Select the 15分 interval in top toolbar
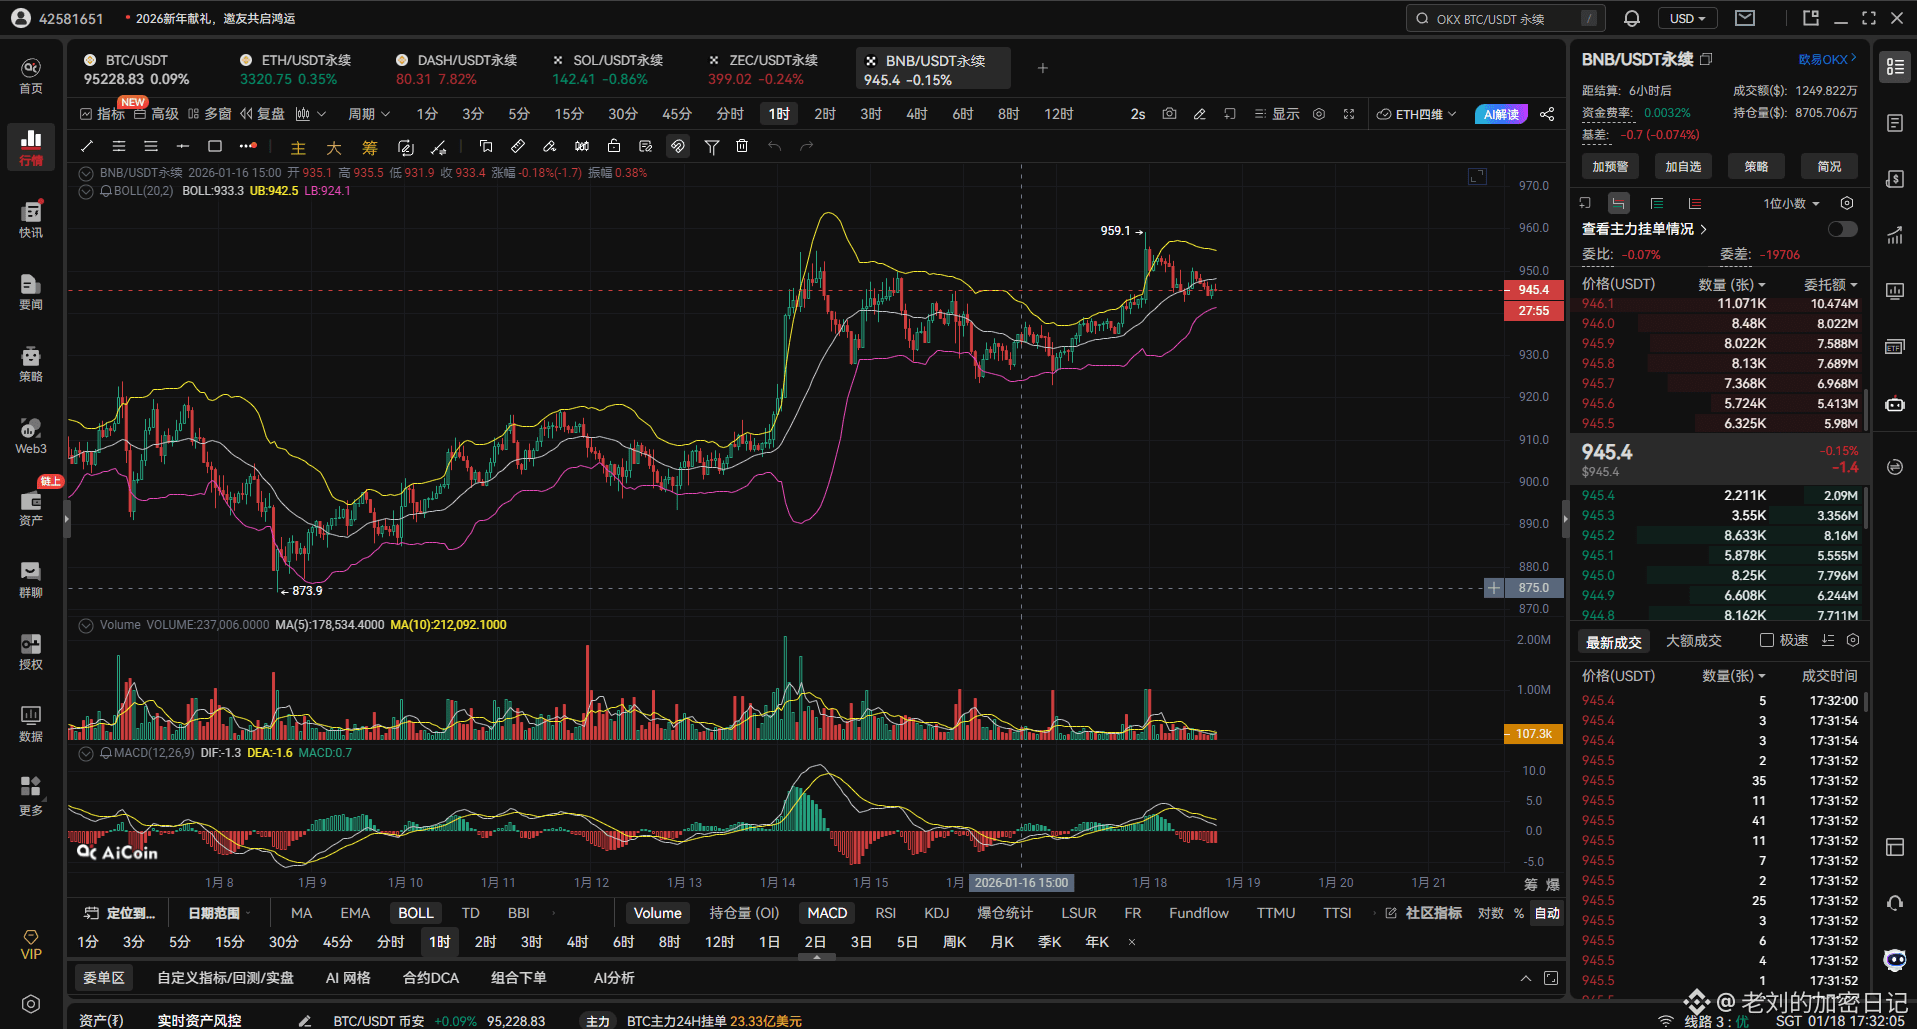 click(569, 114)
